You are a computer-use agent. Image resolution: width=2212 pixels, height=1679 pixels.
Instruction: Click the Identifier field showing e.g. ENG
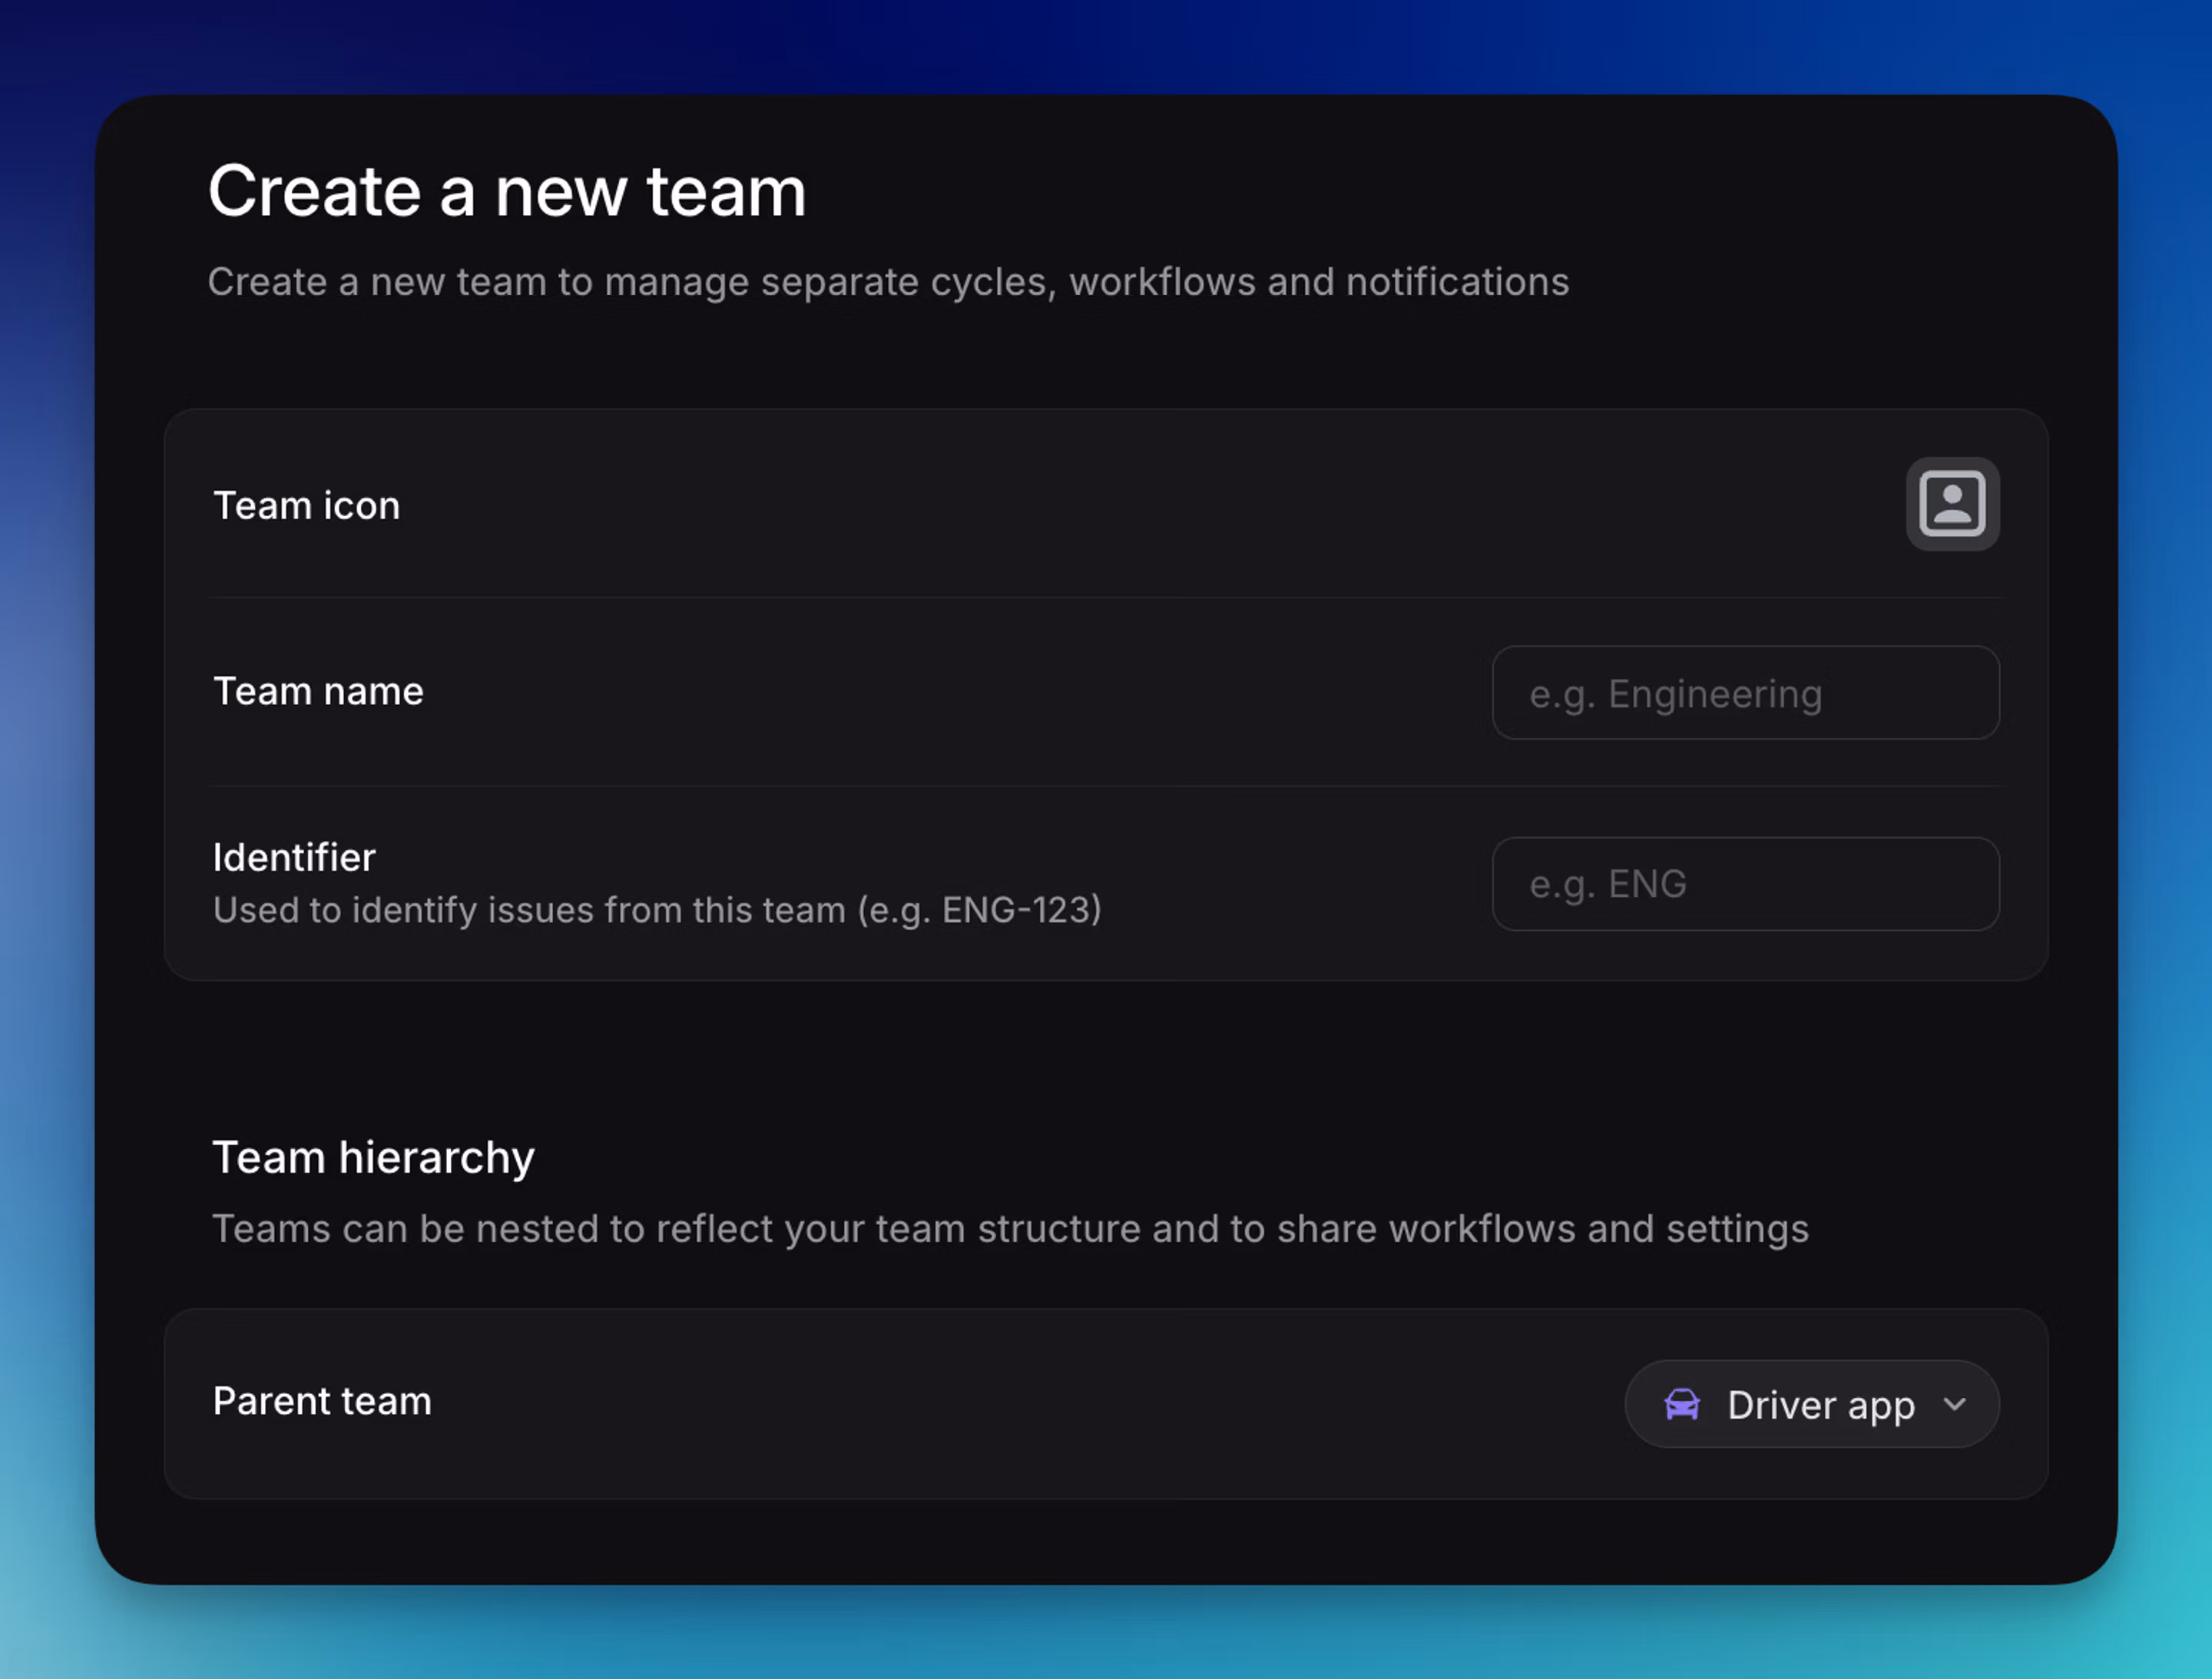(1745, 884)
